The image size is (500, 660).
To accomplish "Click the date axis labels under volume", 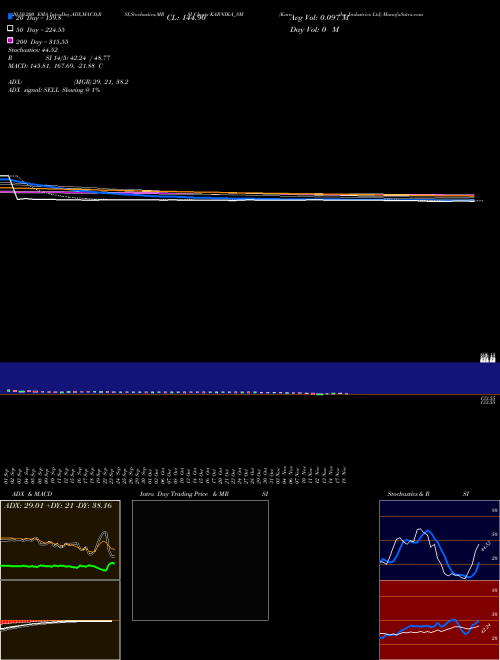I will pyautogui.click(x=176, y=475).
